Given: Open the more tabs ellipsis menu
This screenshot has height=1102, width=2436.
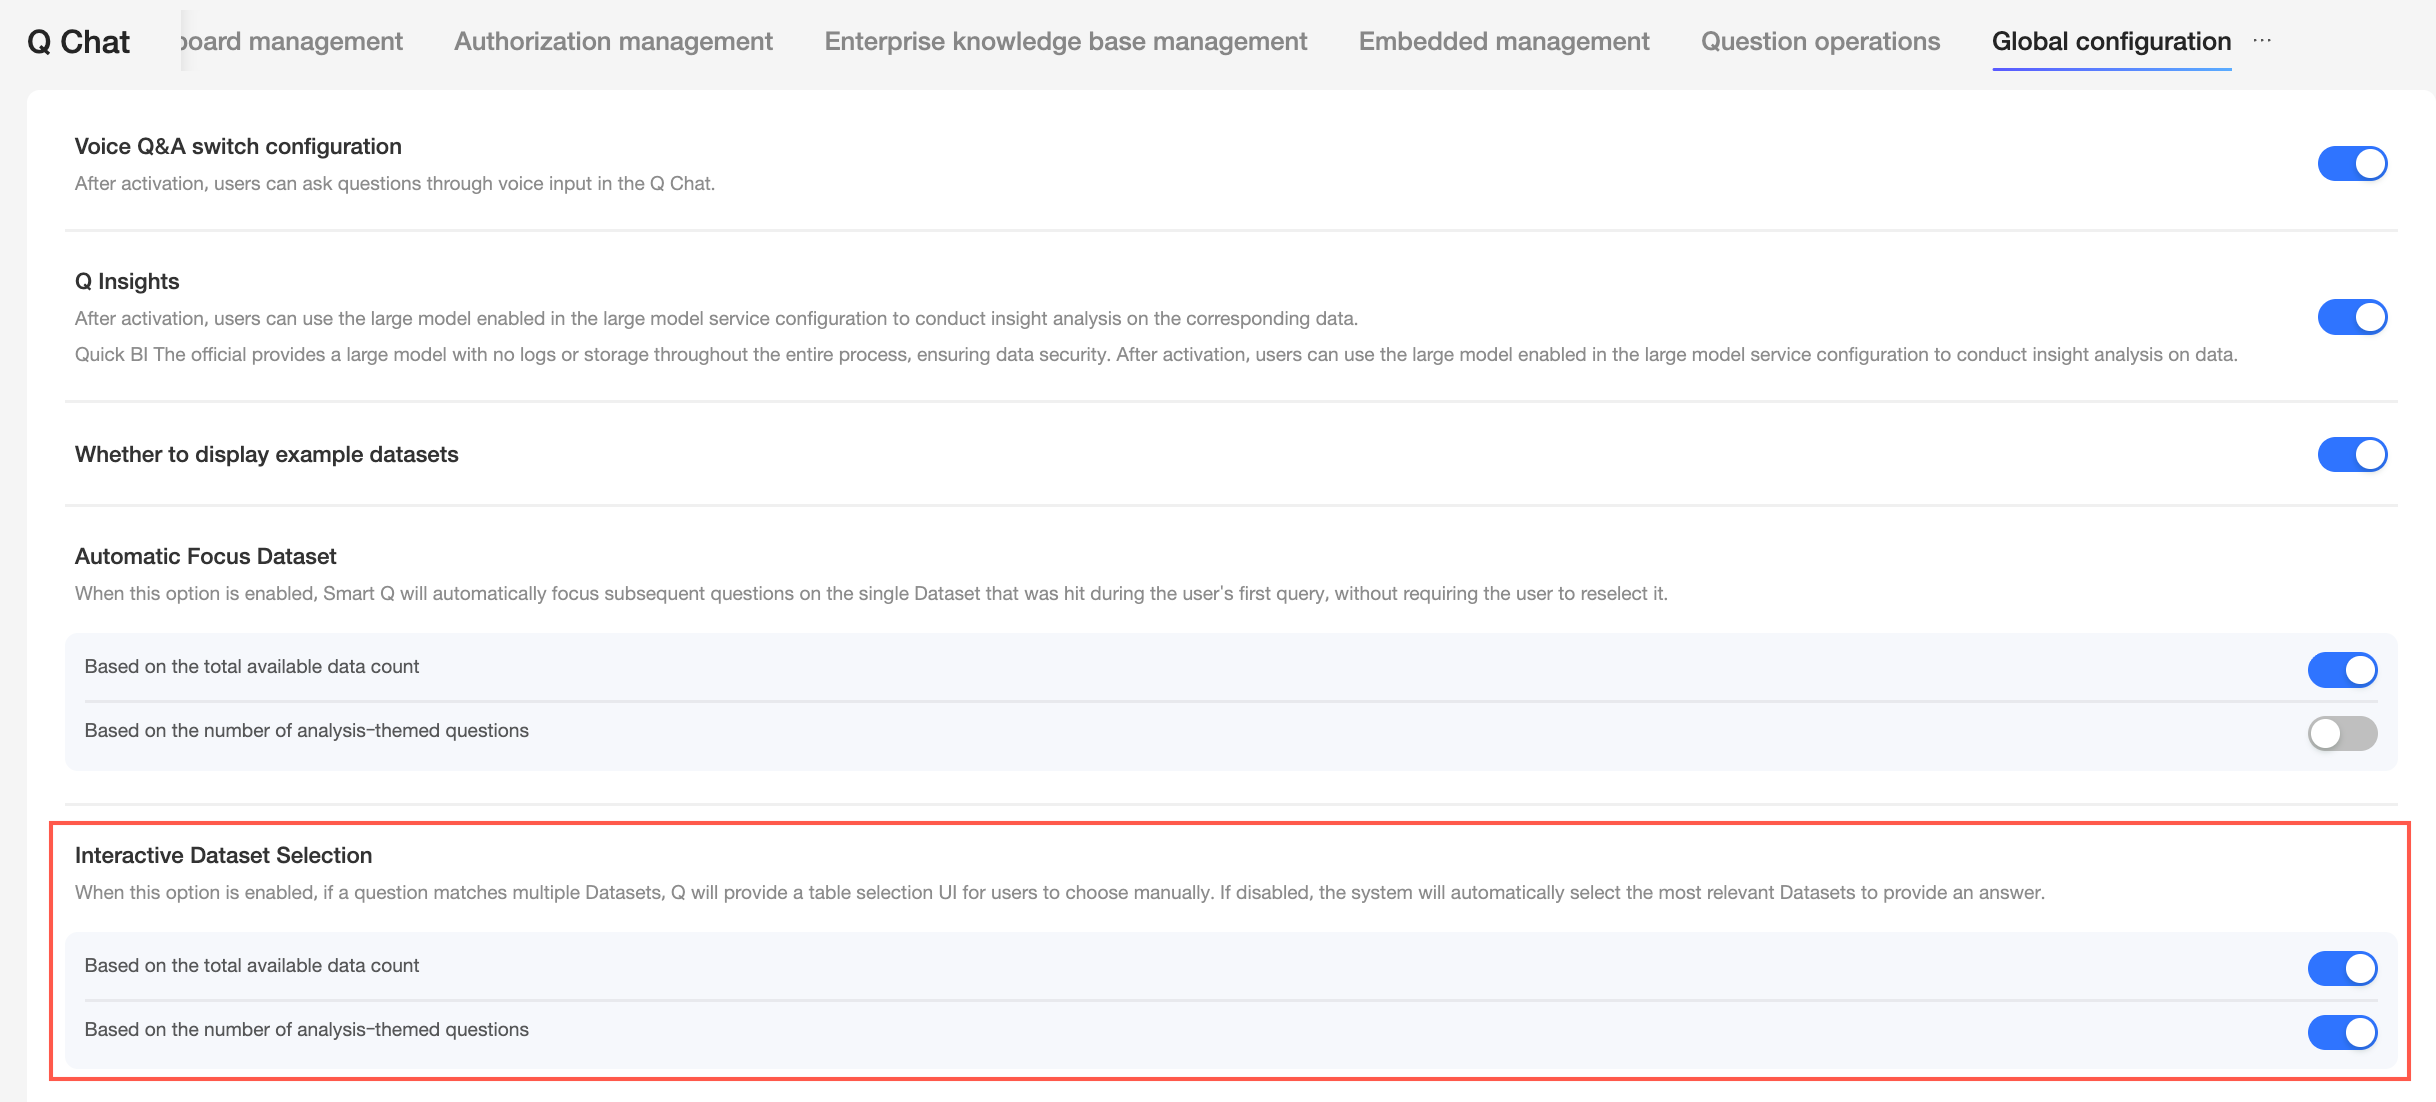Looking at the screenshot, I should 2262,41.
